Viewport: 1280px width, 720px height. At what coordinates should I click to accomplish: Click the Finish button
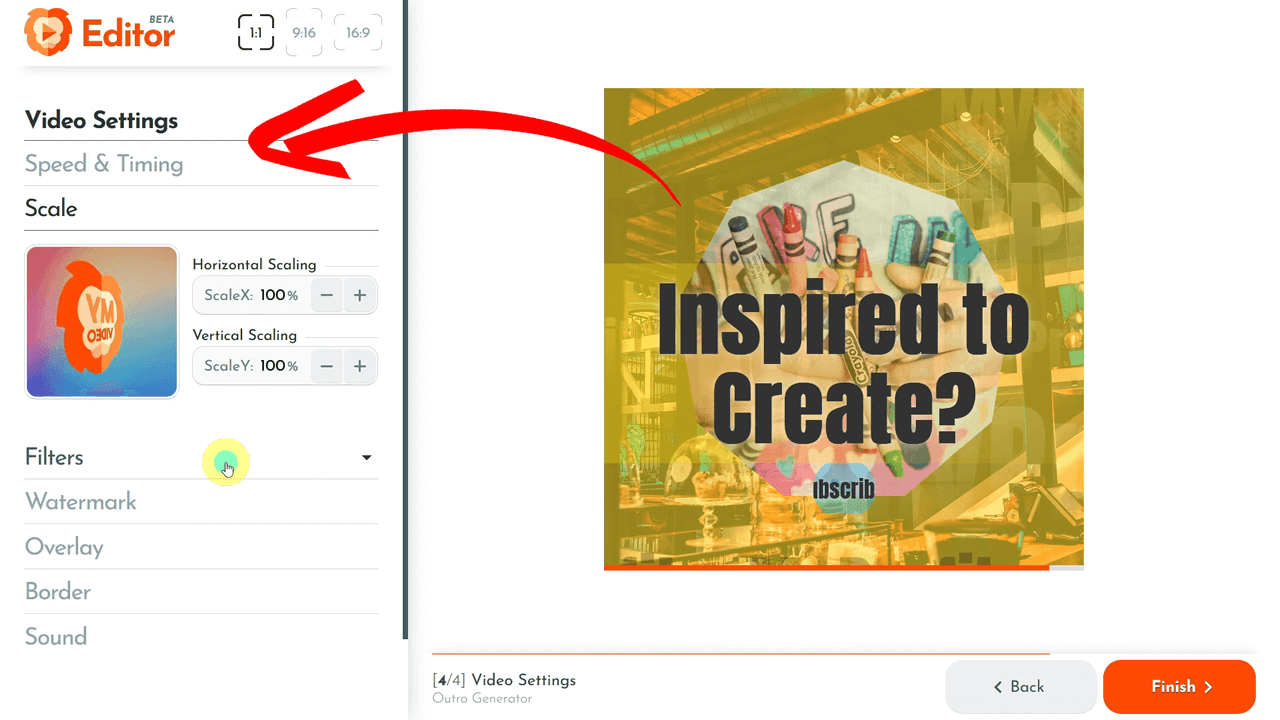(1179, 687)
